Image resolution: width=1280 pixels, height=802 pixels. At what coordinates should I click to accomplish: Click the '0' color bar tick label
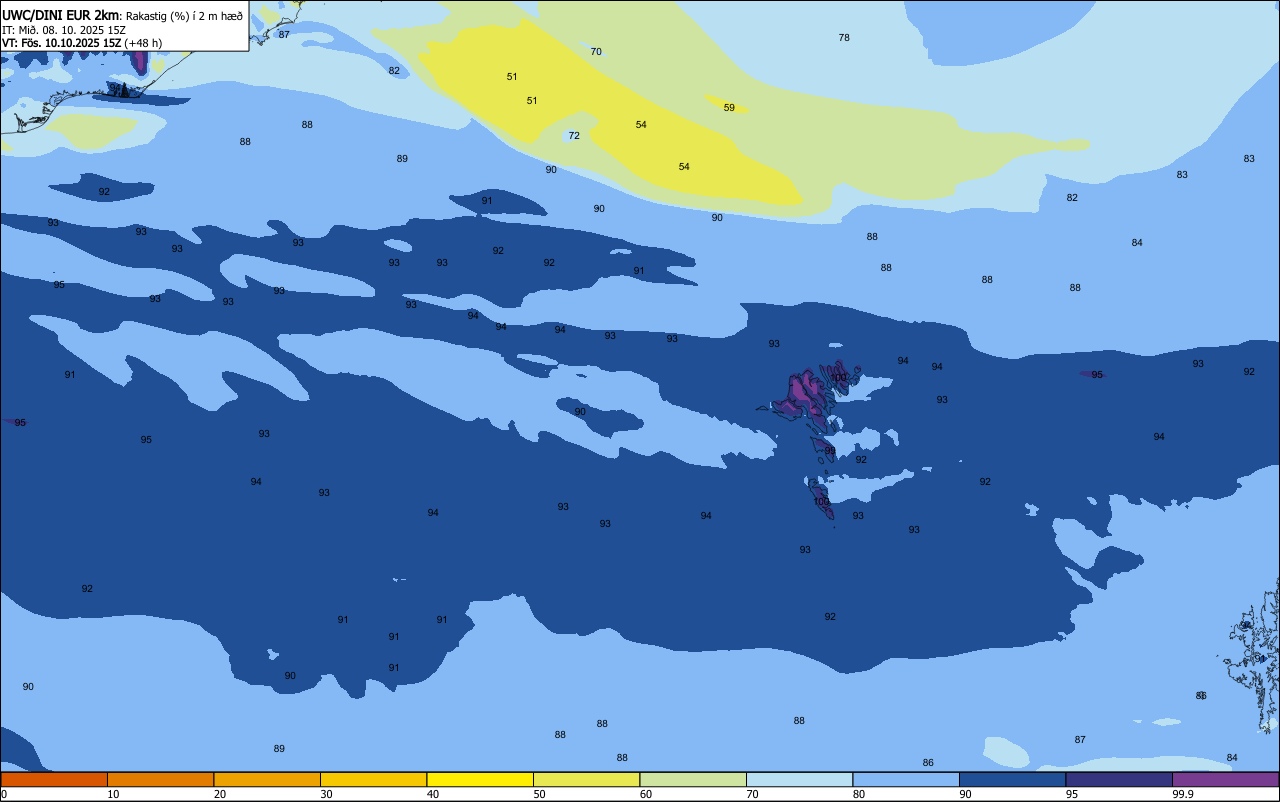tap(4, 794)
